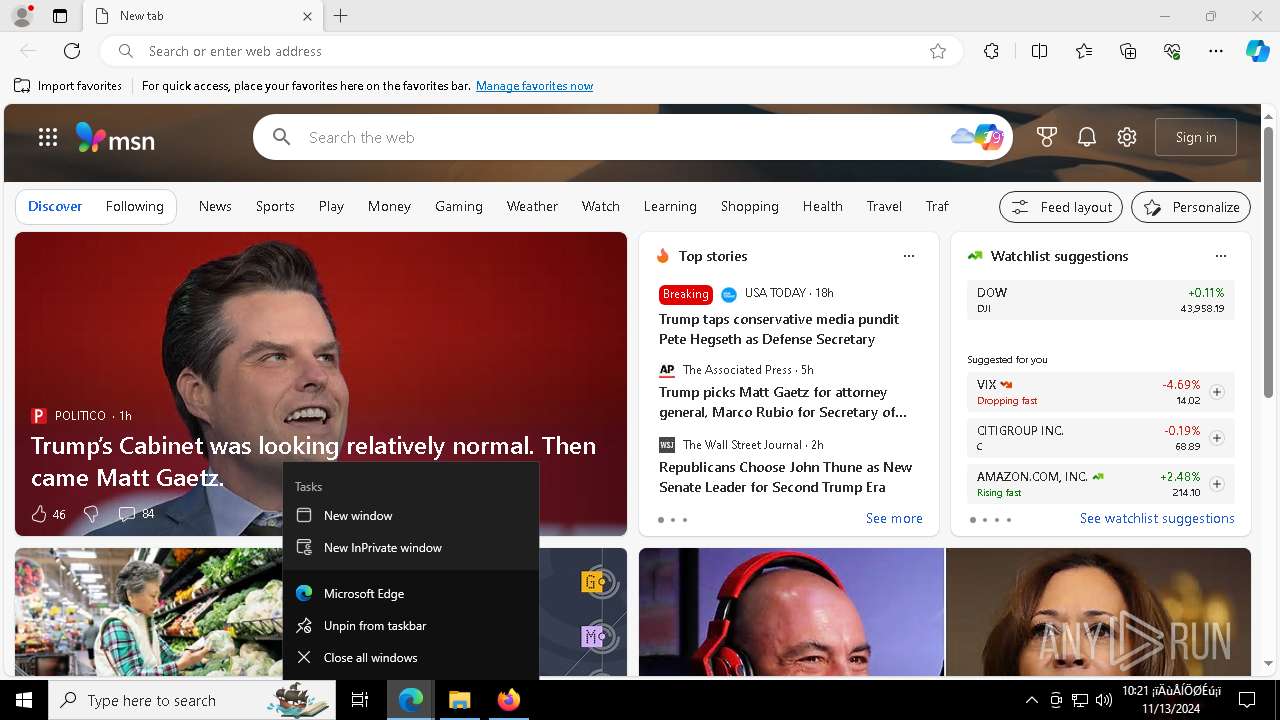Open Favorites hub icon

(1084, 51)
